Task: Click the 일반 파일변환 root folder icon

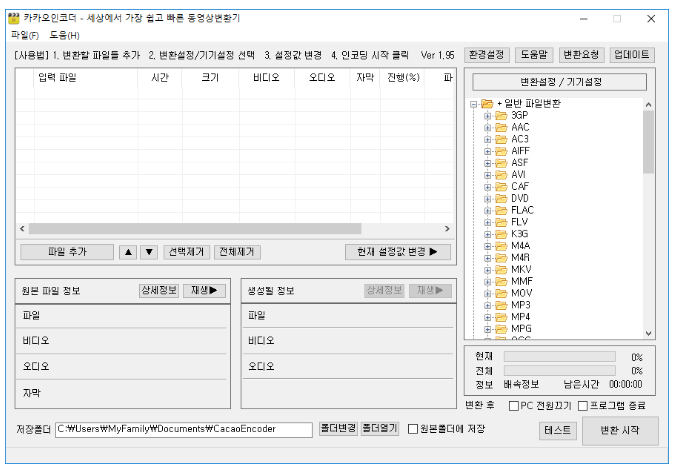Action: pos(487,103)
